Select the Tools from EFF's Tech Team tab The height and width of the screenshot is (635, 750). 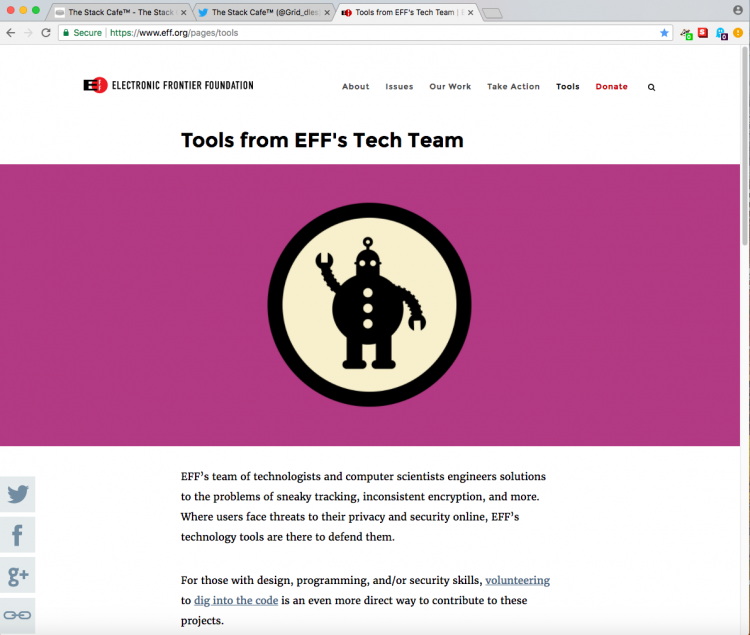tap(407, 12)
